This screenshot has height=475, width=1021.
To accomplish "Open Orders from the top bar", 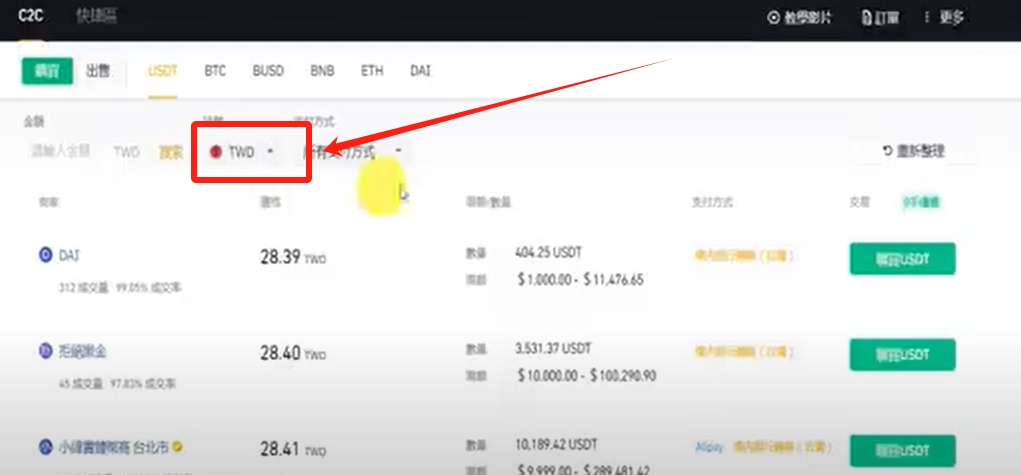I will point(880,17).
